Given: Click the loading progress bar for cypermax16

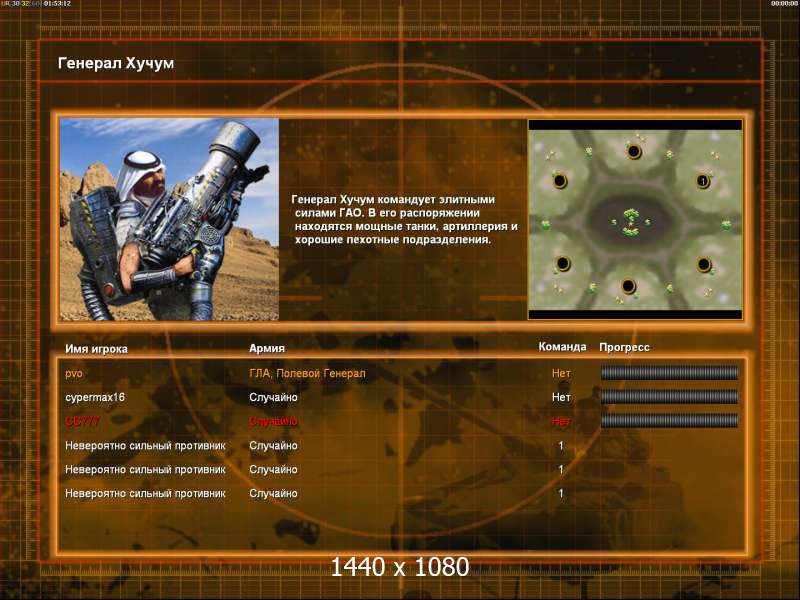Looking at the screenshot, I should [669, 397].
